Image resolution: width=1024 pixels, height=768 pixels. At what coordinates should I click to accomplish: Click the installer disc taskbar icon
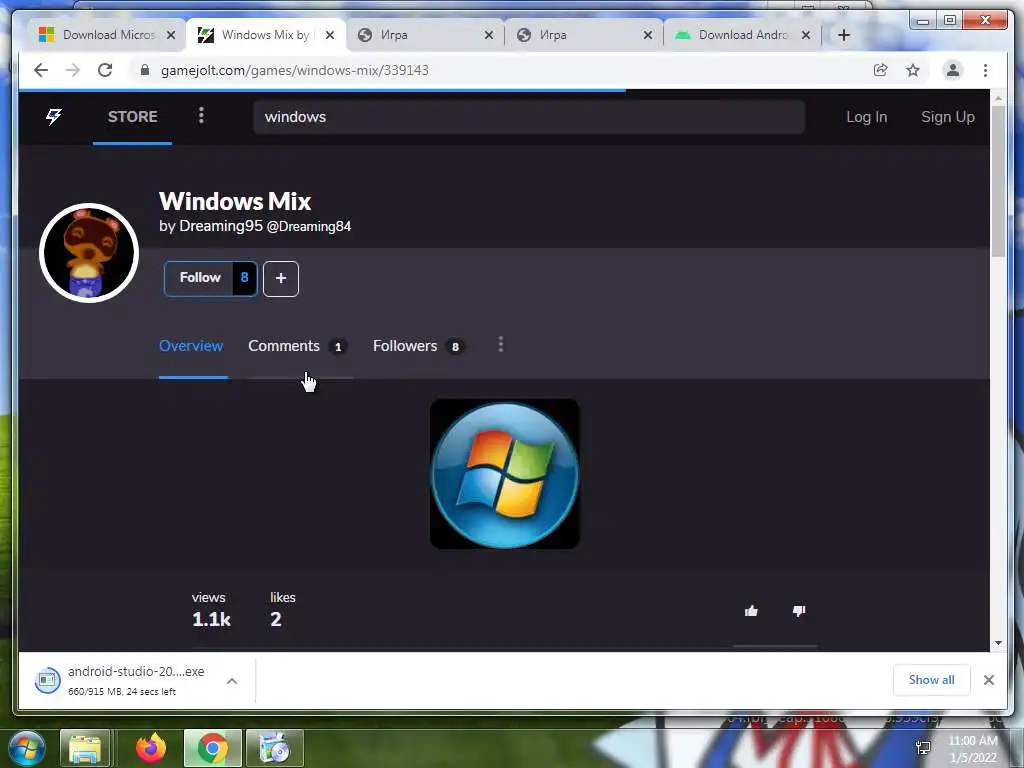[x=275, y=748]
